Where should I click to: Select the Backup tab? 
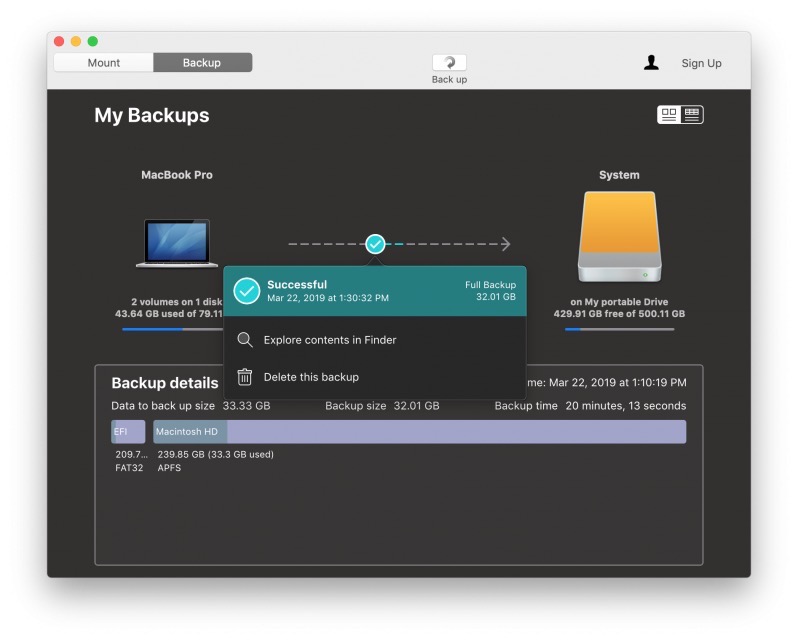click(202, 63)
